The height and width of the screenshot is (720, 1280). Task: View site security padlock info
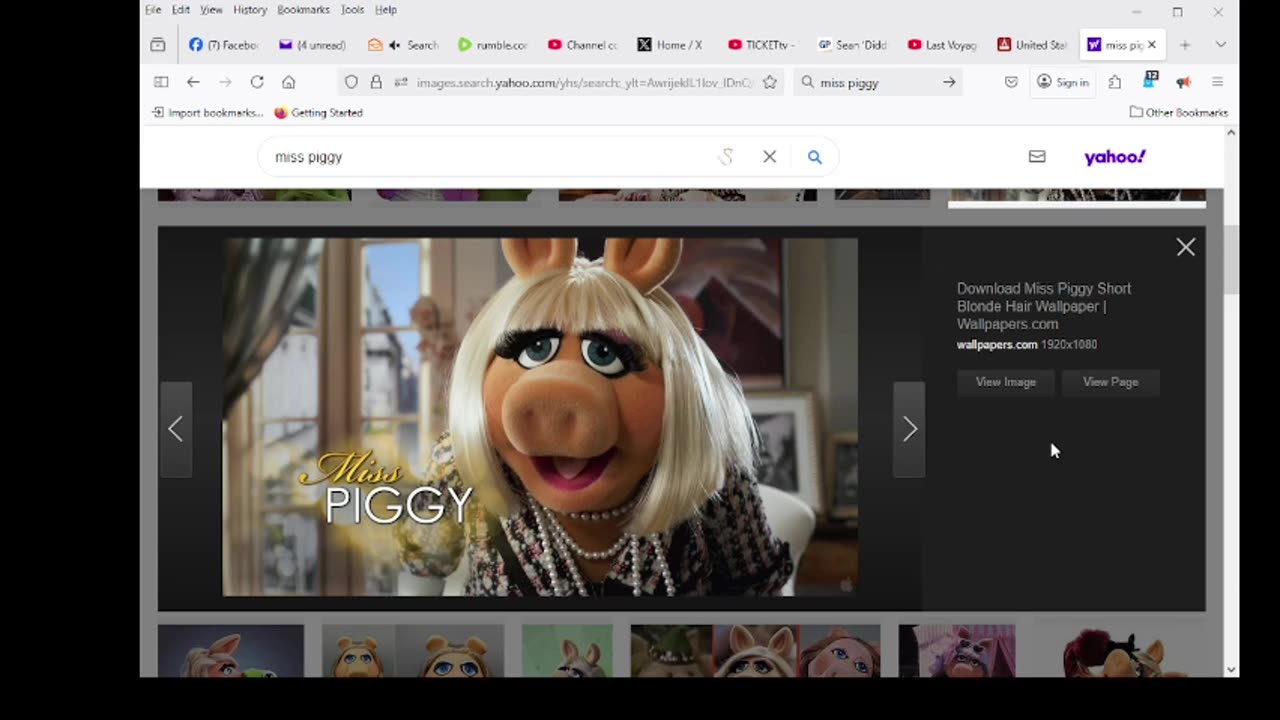click(x=376, y=82)
